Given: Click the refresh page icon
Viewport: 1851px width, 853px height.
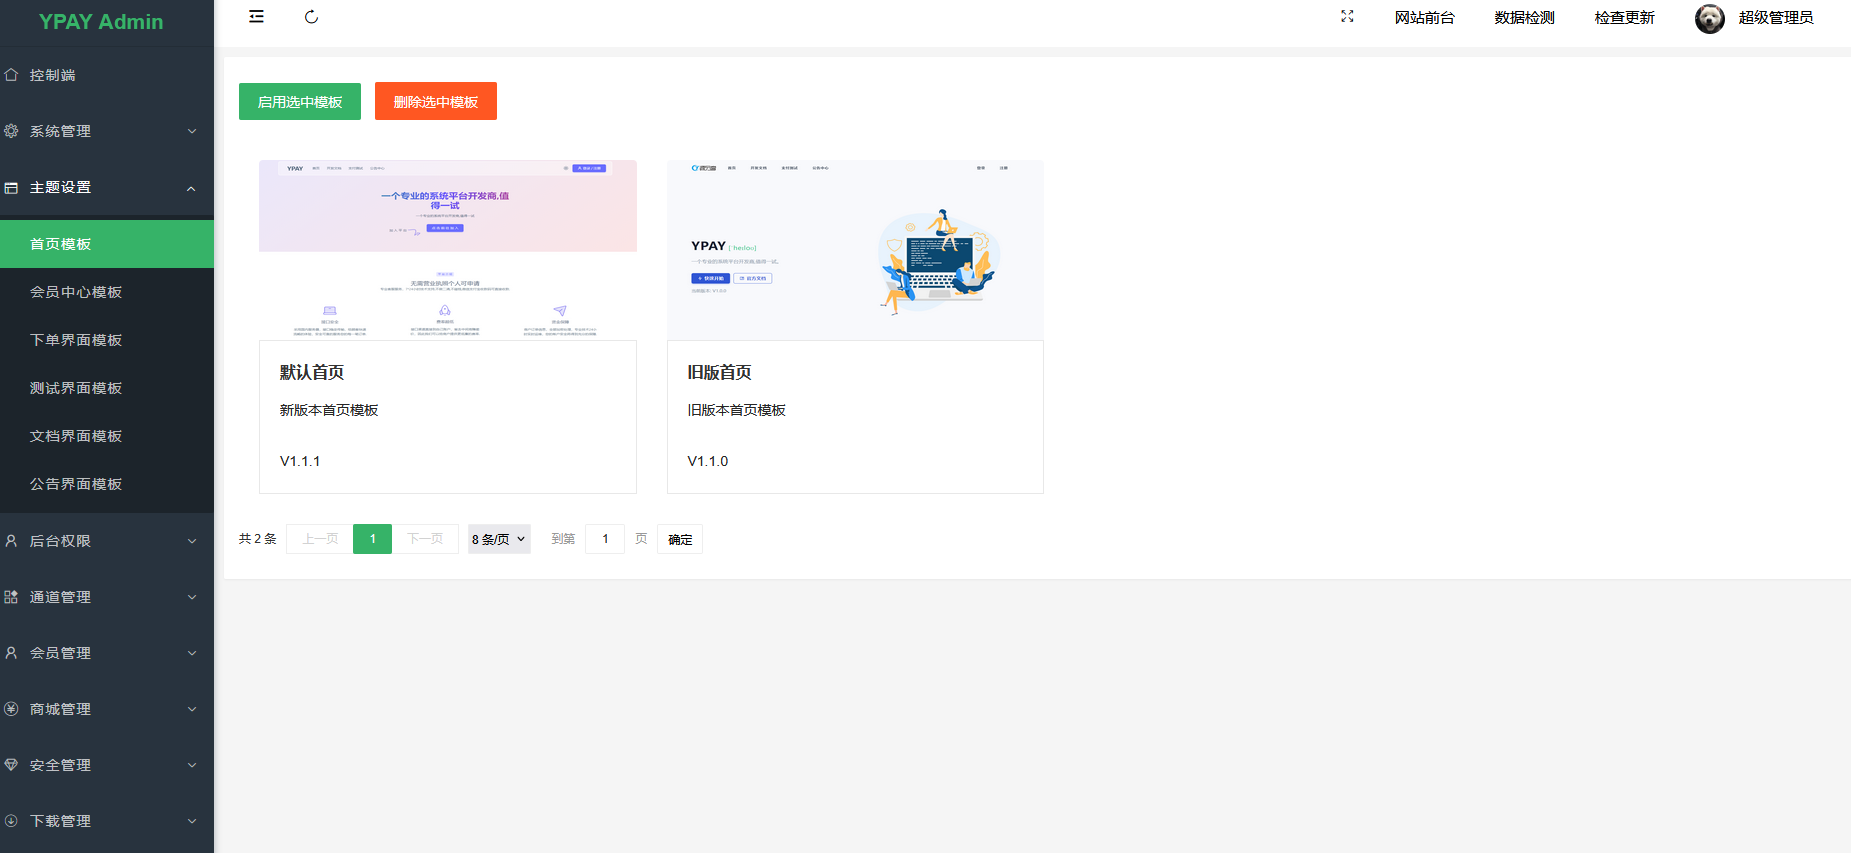Looking at the screenshot, I should tap(311, 17).
